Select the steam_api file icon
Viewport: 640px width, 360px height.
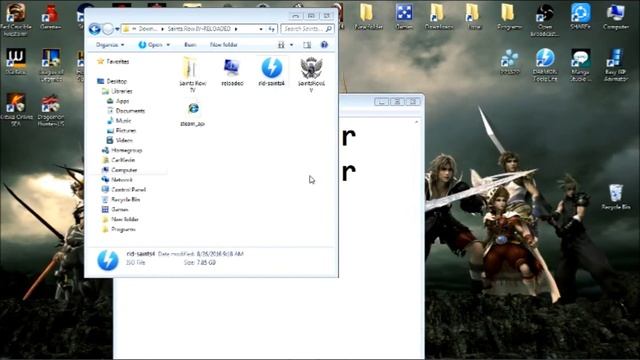[193, 115]
